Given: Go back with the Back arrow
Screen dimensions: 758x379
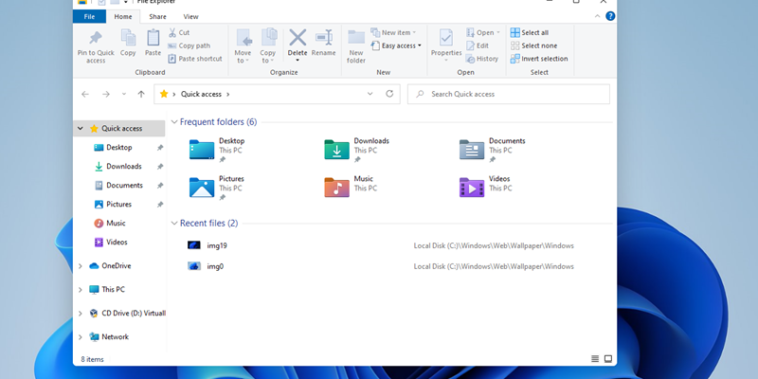Looking at the screenshot, I should (x=85, y=94).
